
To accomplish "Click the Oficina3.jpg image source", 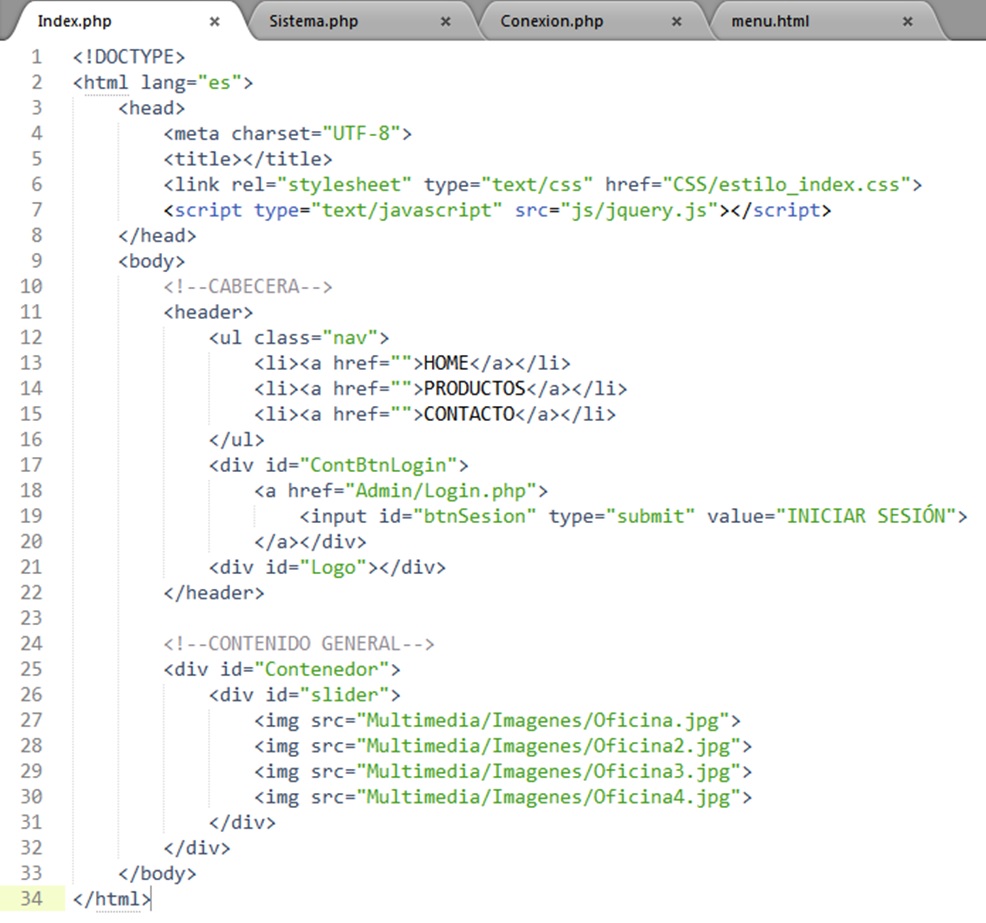I will (x=548, y=771).
